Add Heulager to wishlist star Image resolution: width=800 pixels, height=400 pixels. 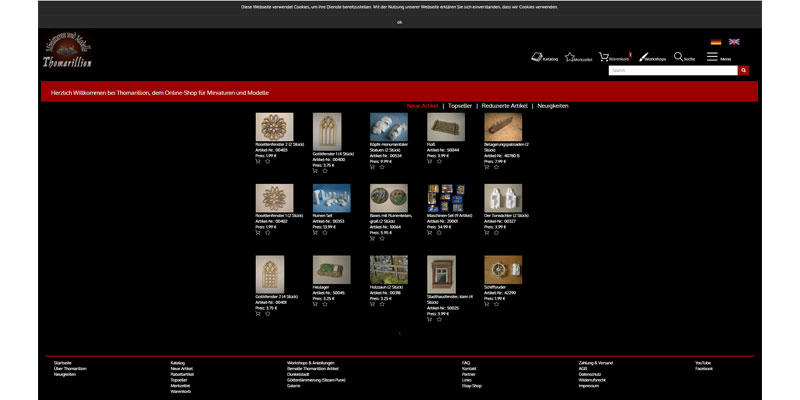tap(325, 304)
